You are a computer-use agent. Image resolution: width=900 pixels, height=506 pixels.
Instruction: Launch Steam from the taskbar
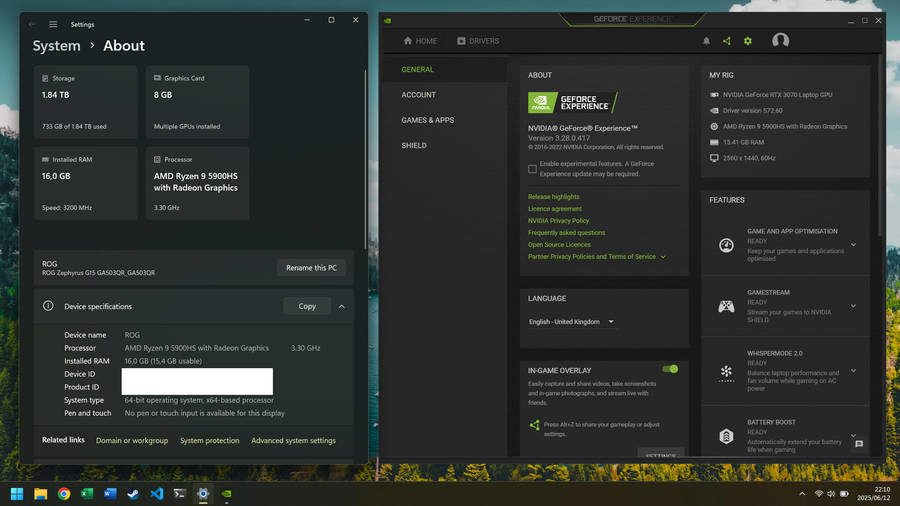tap(133, 493)
